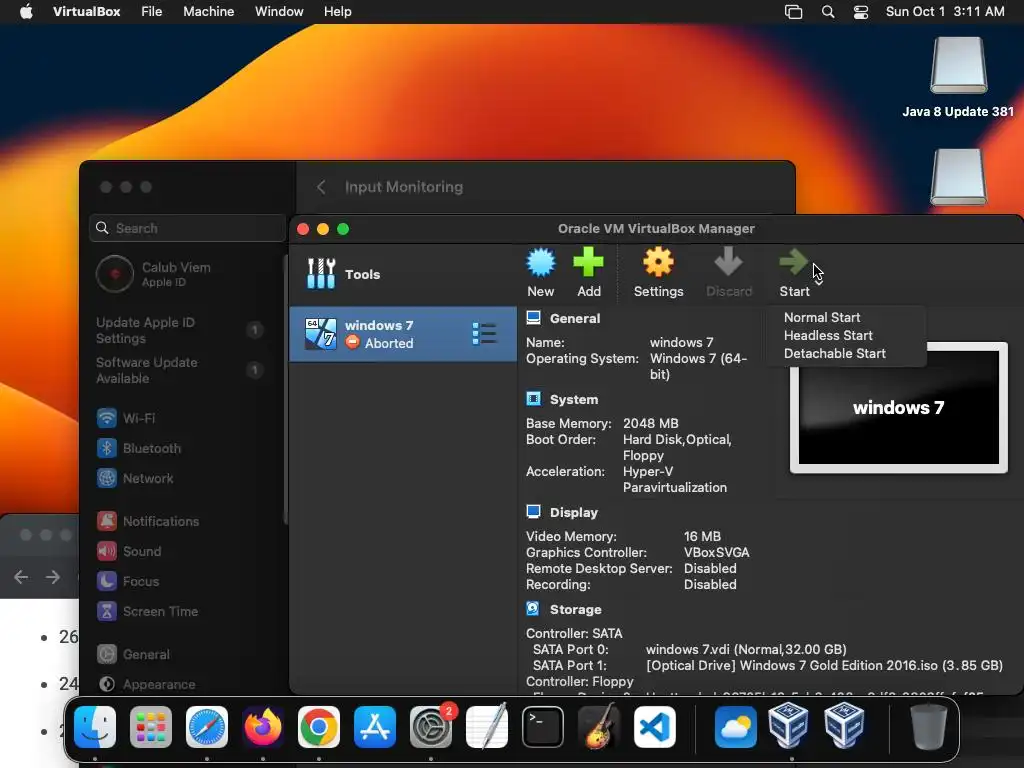Open Software Update Available in sidebar
1024x768 pixels.
180,370
